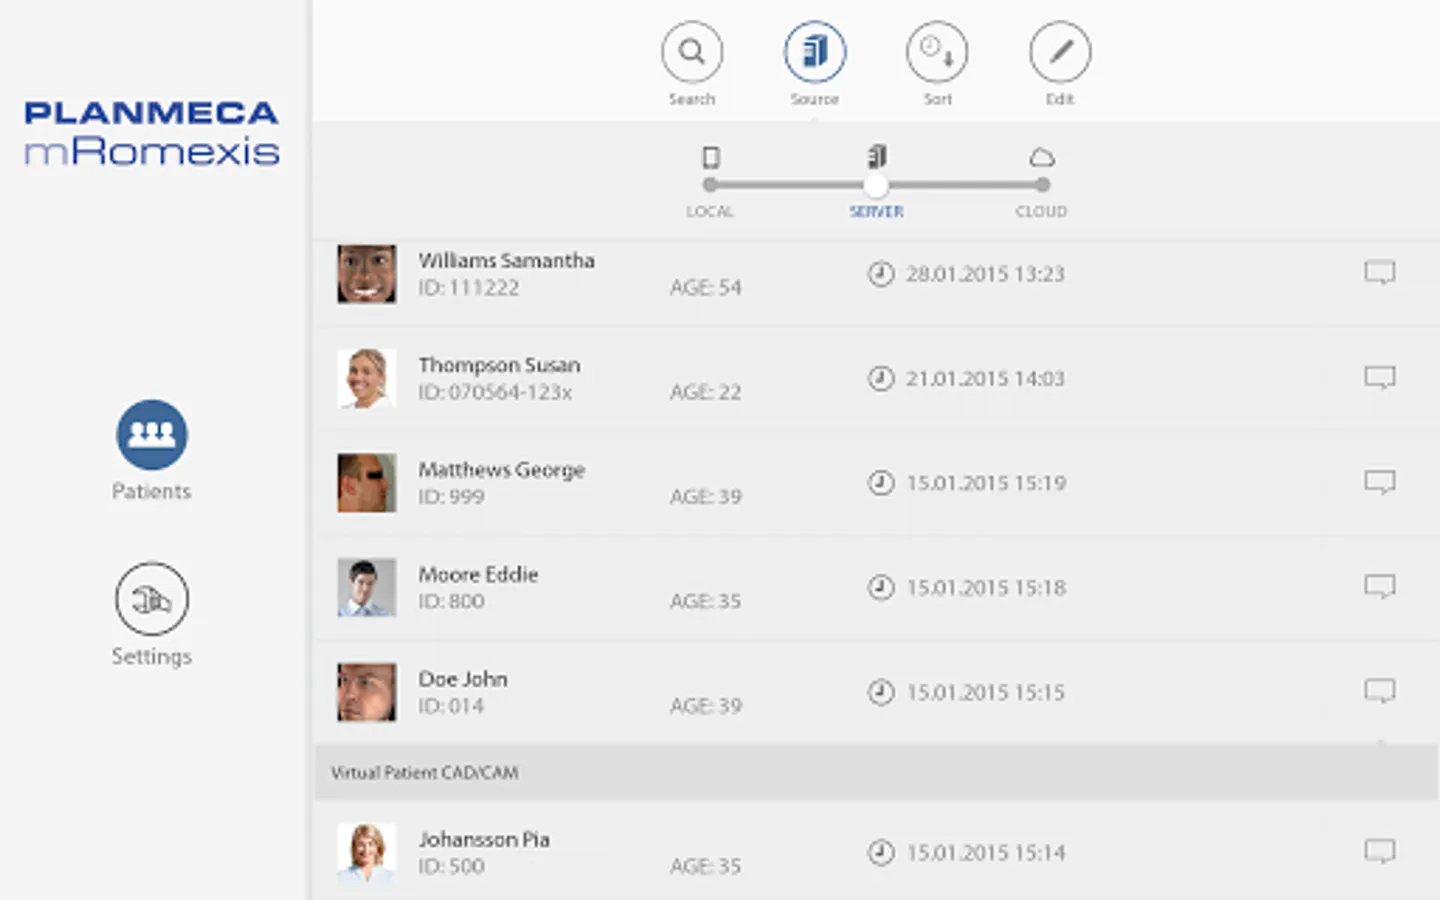Select the Cloud source icon
Screen dimensions: 1440x900
point(1042,158)
